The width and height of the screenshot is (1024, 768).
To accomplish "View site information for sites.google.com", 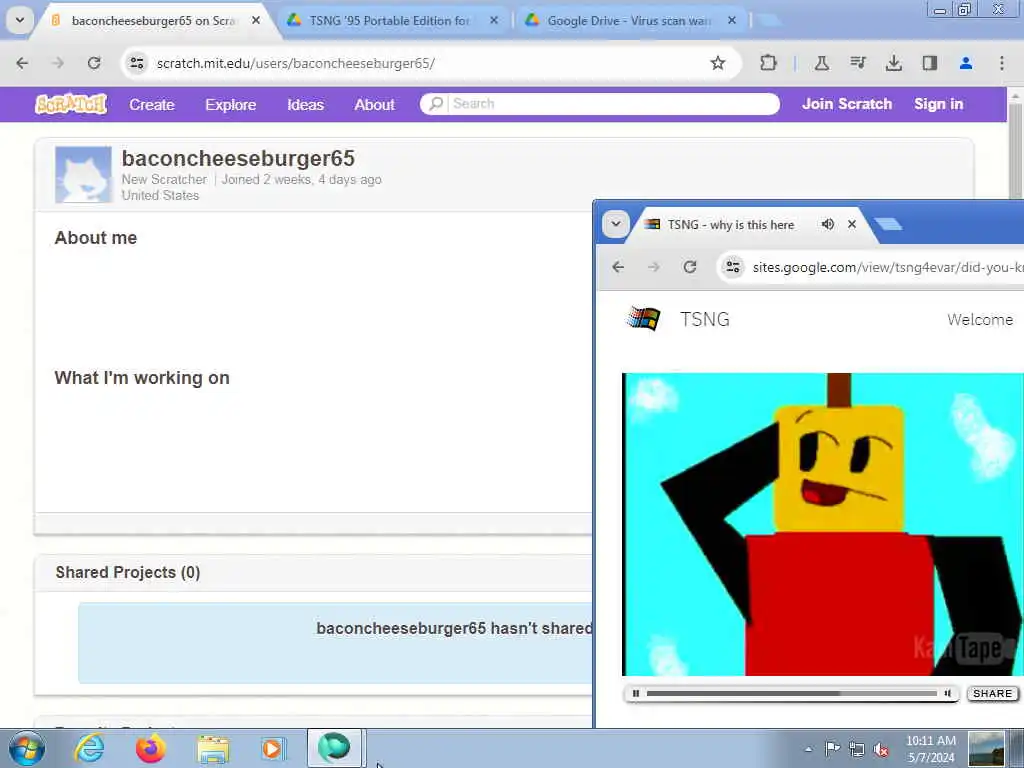I will 733,267.
